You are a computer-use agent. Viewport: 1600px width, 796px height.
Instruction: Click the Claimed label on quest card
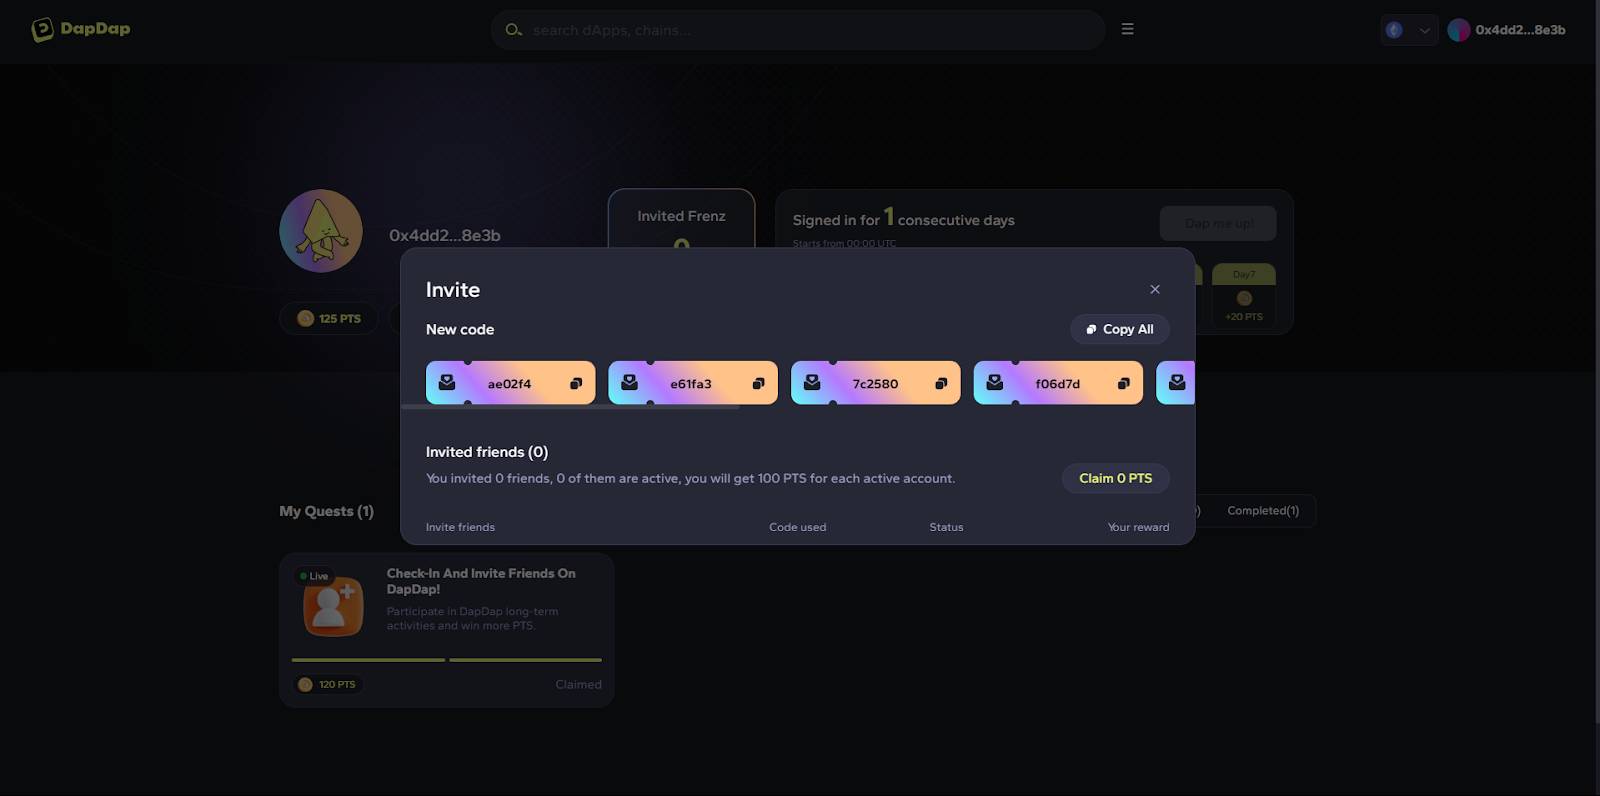(x=579, y=684)
